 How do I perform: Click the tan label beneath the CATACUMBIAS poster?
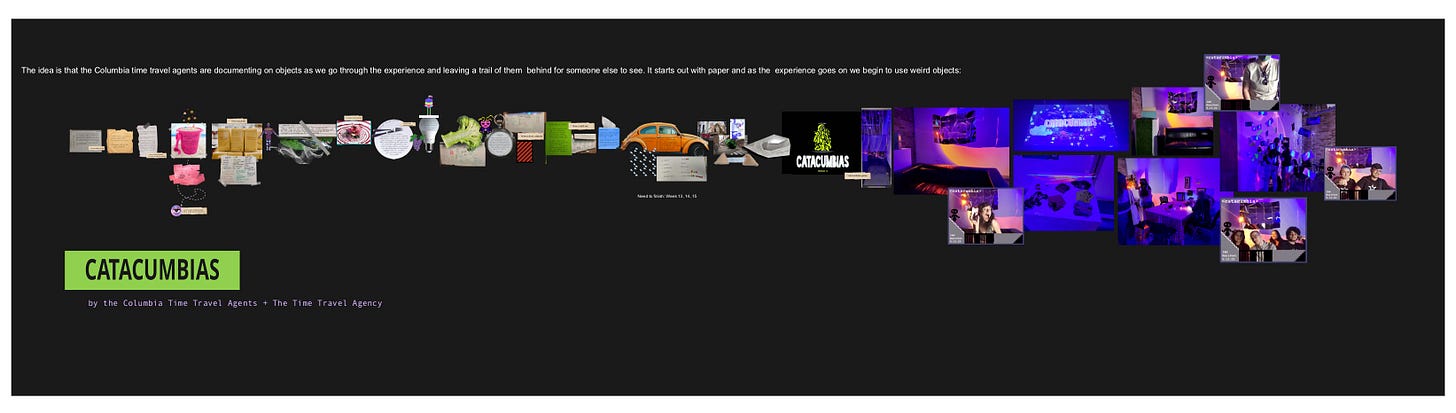857,176
